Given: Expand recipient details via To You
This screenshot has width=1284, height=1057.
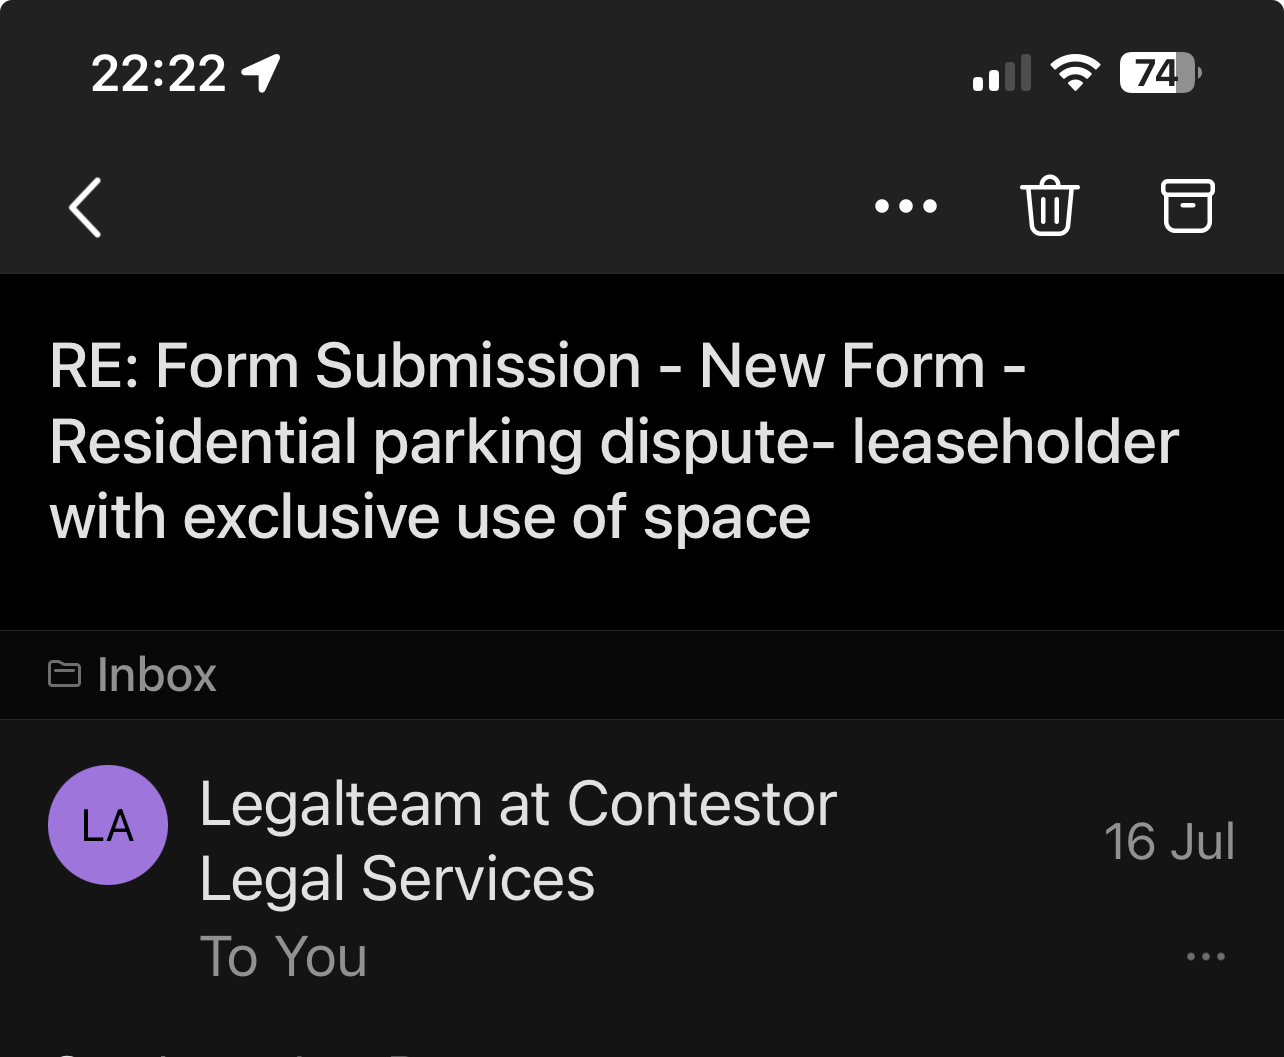Looking at the screenshot, I should click(x=283, y=957).
